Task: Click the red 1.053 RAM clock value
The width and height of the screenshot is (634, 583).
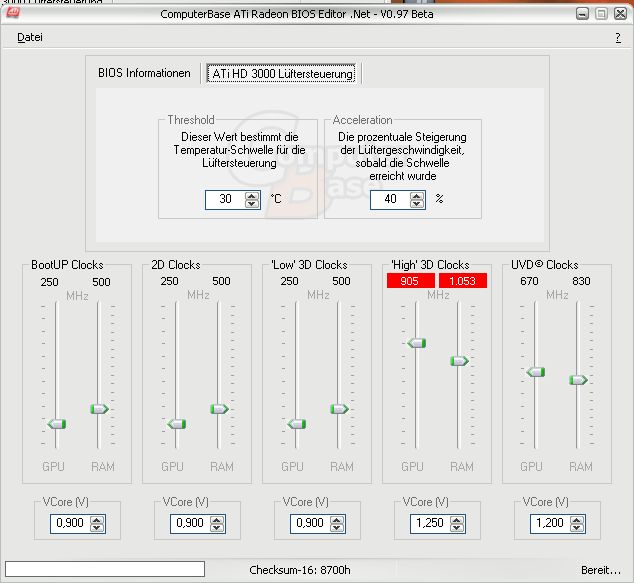Action: [x=463, y=281]
